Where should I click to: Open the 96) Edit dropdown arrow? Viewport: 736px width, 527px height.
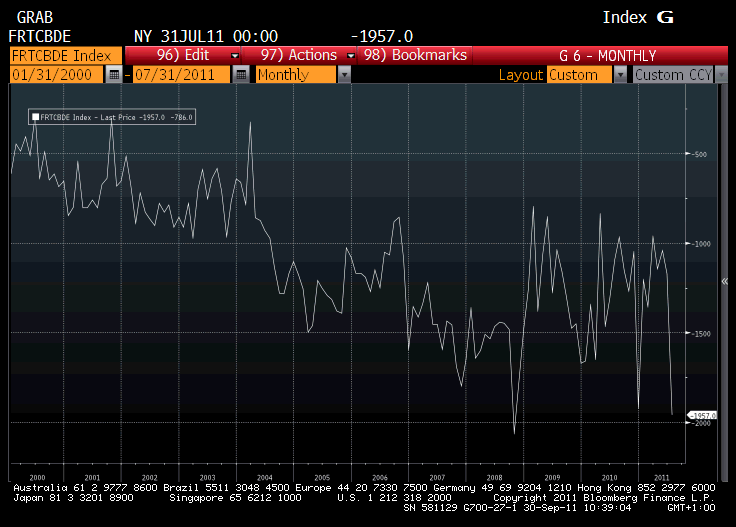pos(235,55)
